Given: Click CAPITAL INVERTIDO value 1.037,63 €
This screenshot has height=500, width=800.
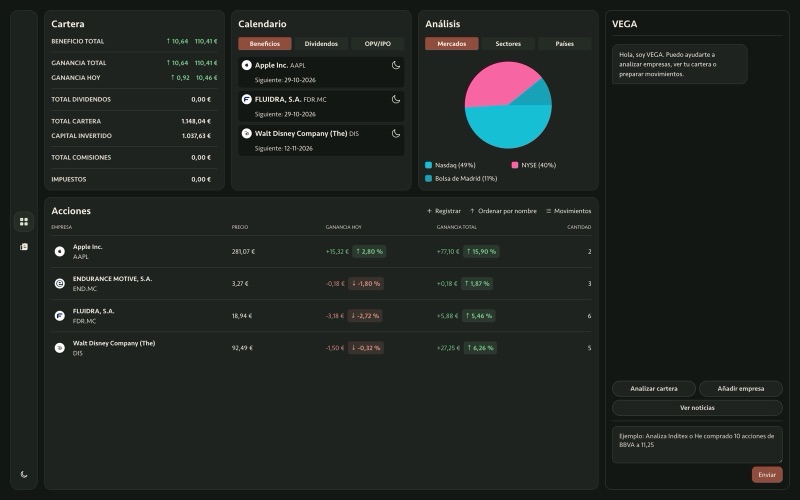Looking at the screenshot, I should 196,136.
